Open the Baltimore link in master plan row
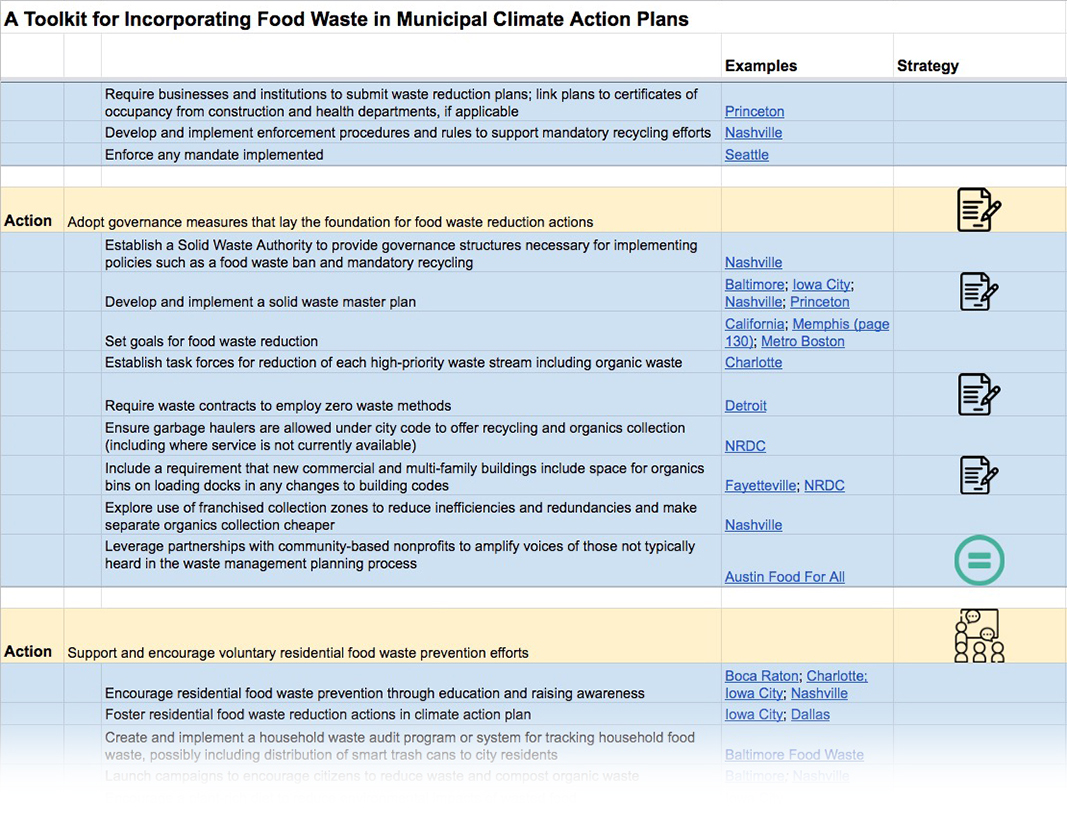This screenshot has height=827, width=1067. pyautogui.click(x=754, y=285)
